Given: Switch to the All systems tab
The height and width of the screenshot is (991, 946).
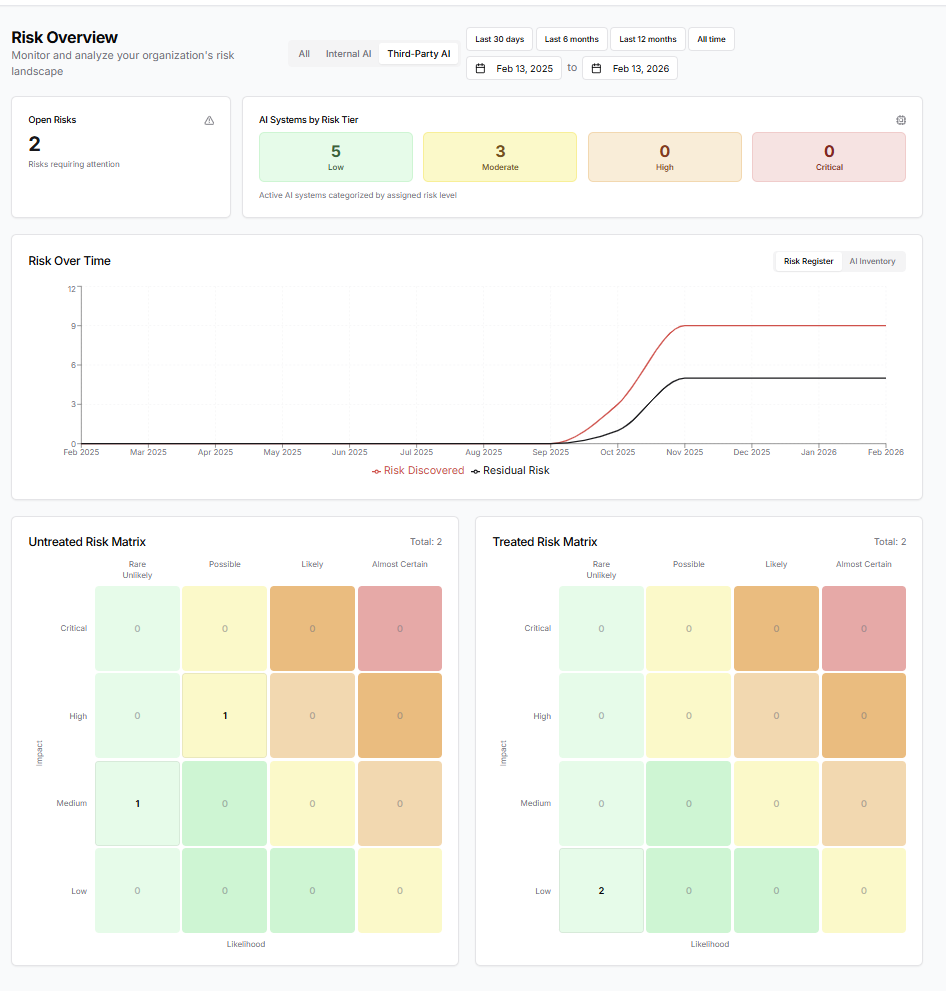Looking at the screenshot, I should click(304, 54).
